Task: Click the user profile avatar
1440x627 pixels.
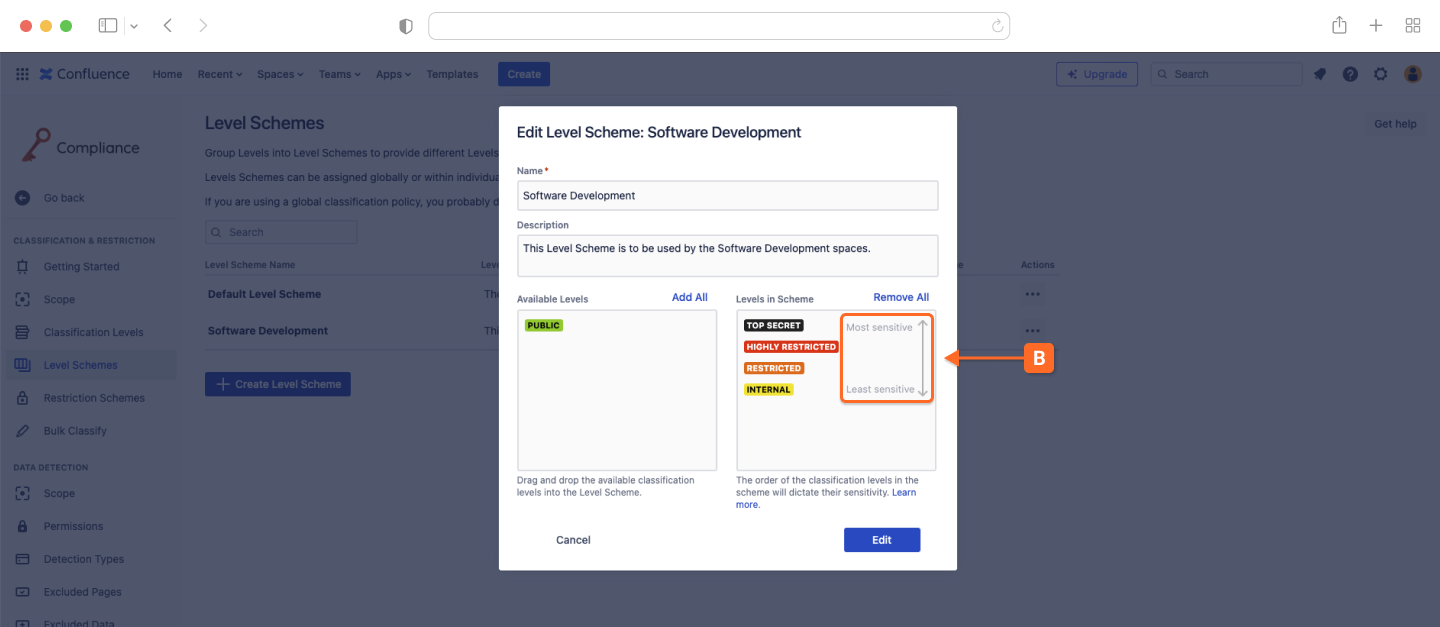Action: pyautogui.click(x=1412, y=74)
